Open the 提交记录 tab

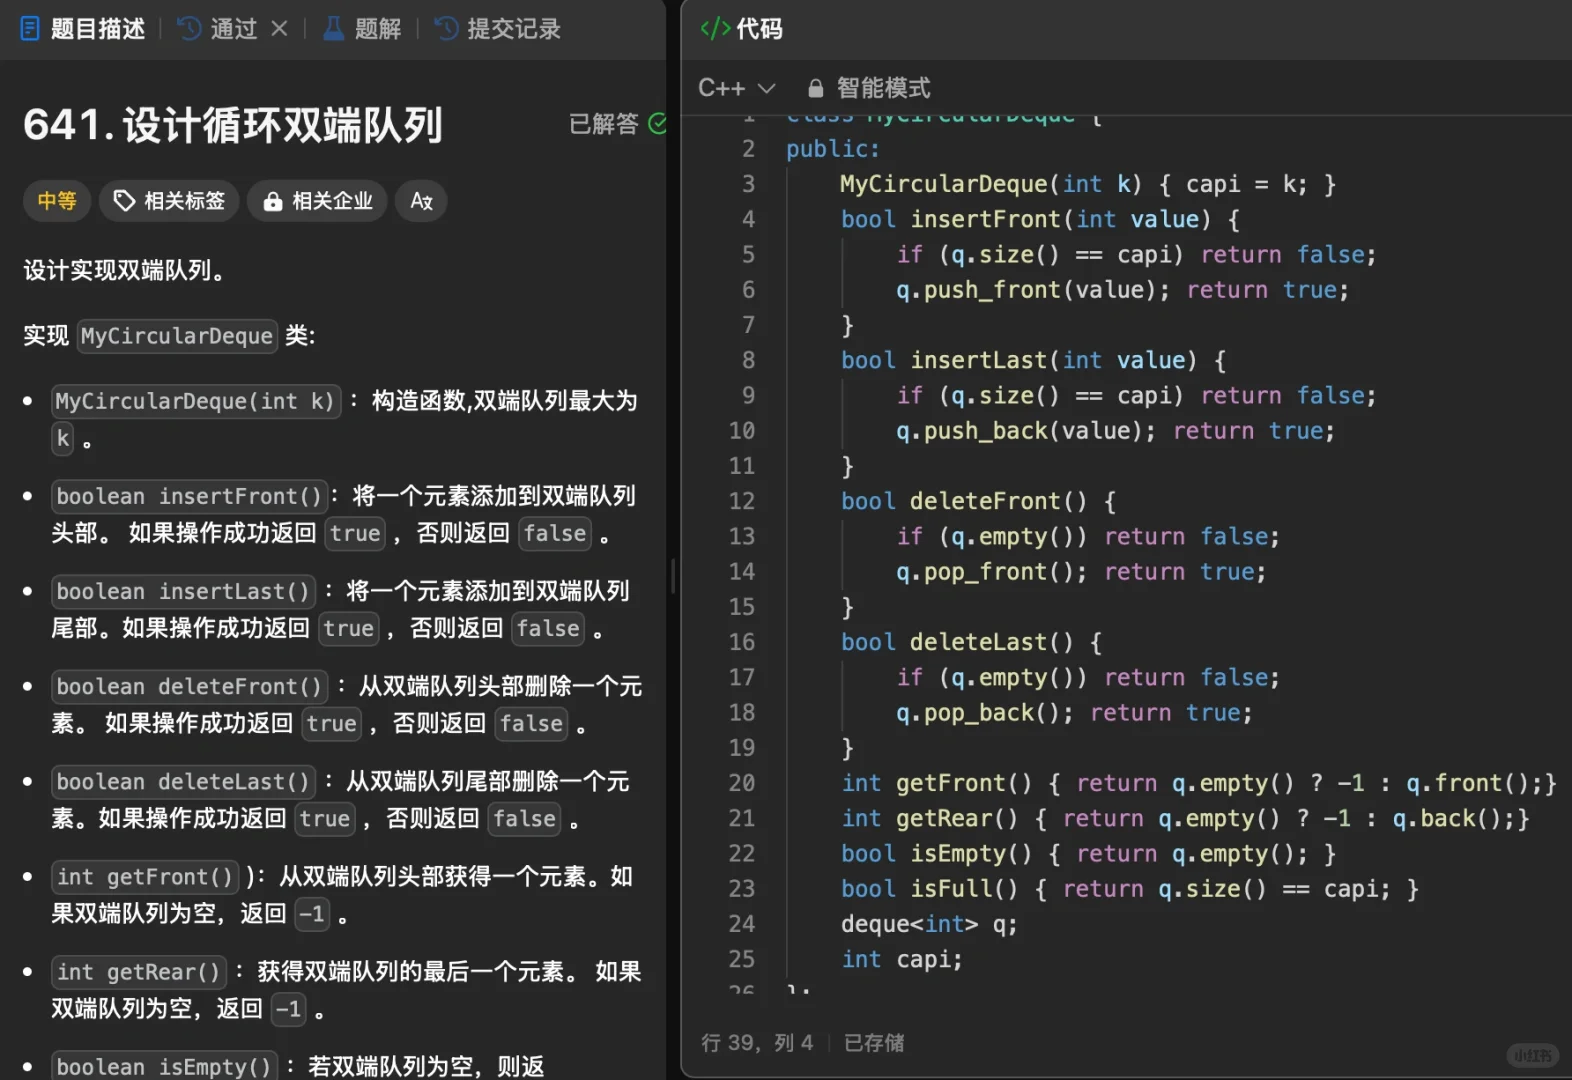[x=499, y=28]
